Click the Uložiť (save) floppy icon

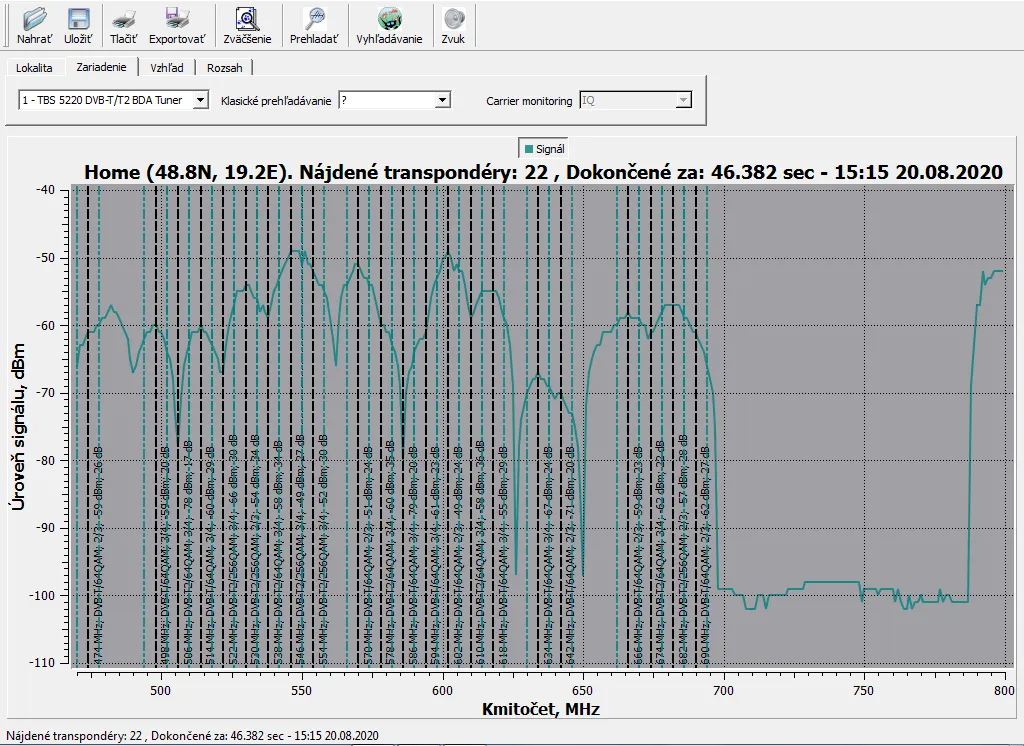78,20
